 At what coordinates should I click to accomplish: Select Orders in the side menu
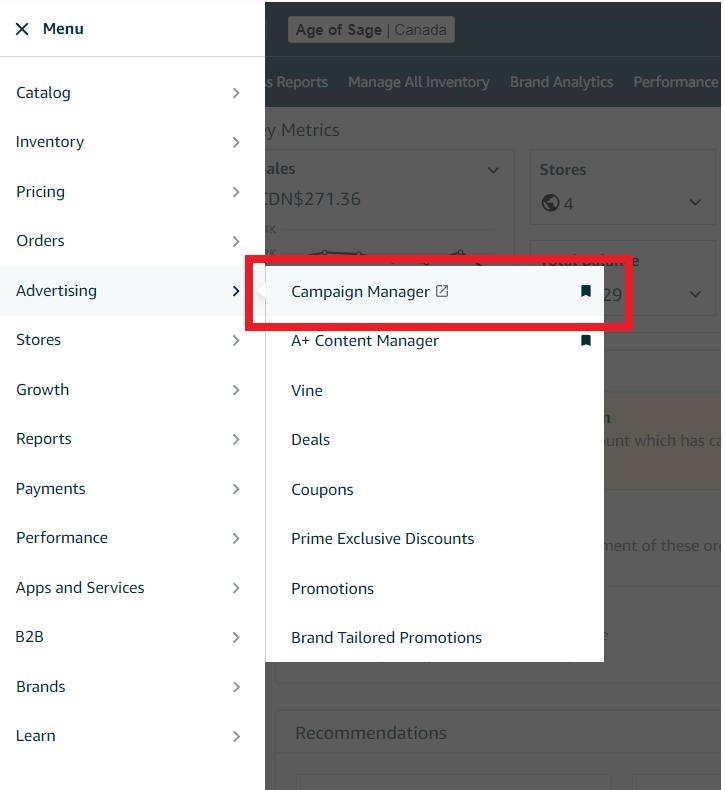(40, 241)
